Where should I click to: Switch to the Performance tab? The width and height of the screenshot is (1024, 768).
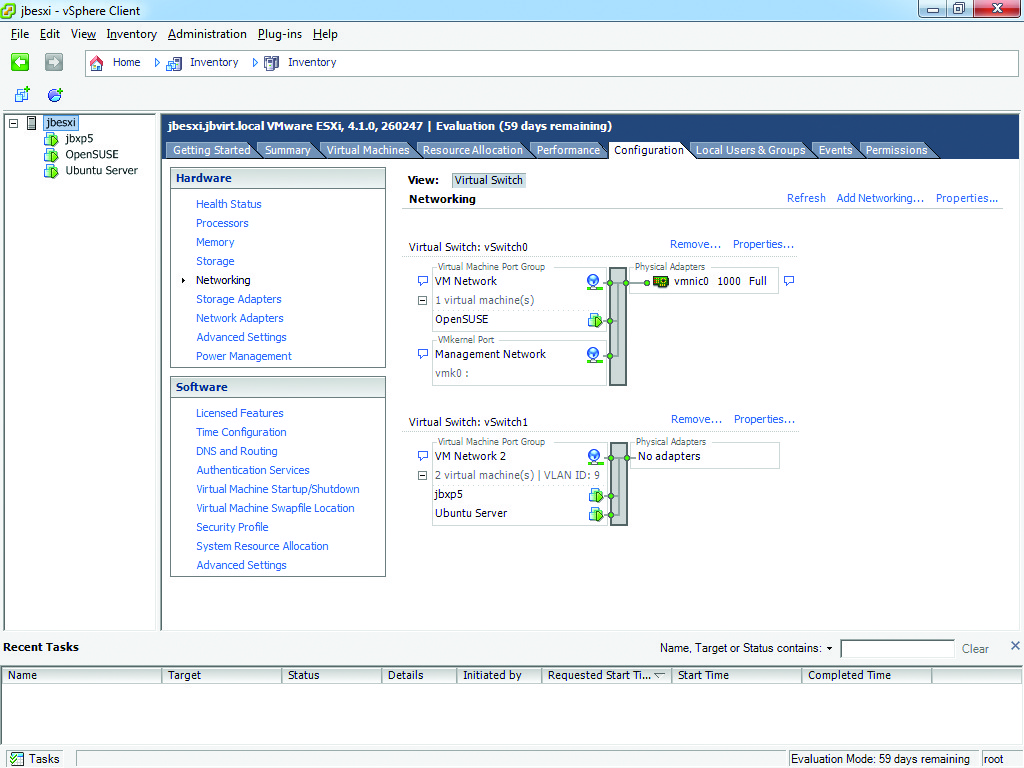(568, 150)
